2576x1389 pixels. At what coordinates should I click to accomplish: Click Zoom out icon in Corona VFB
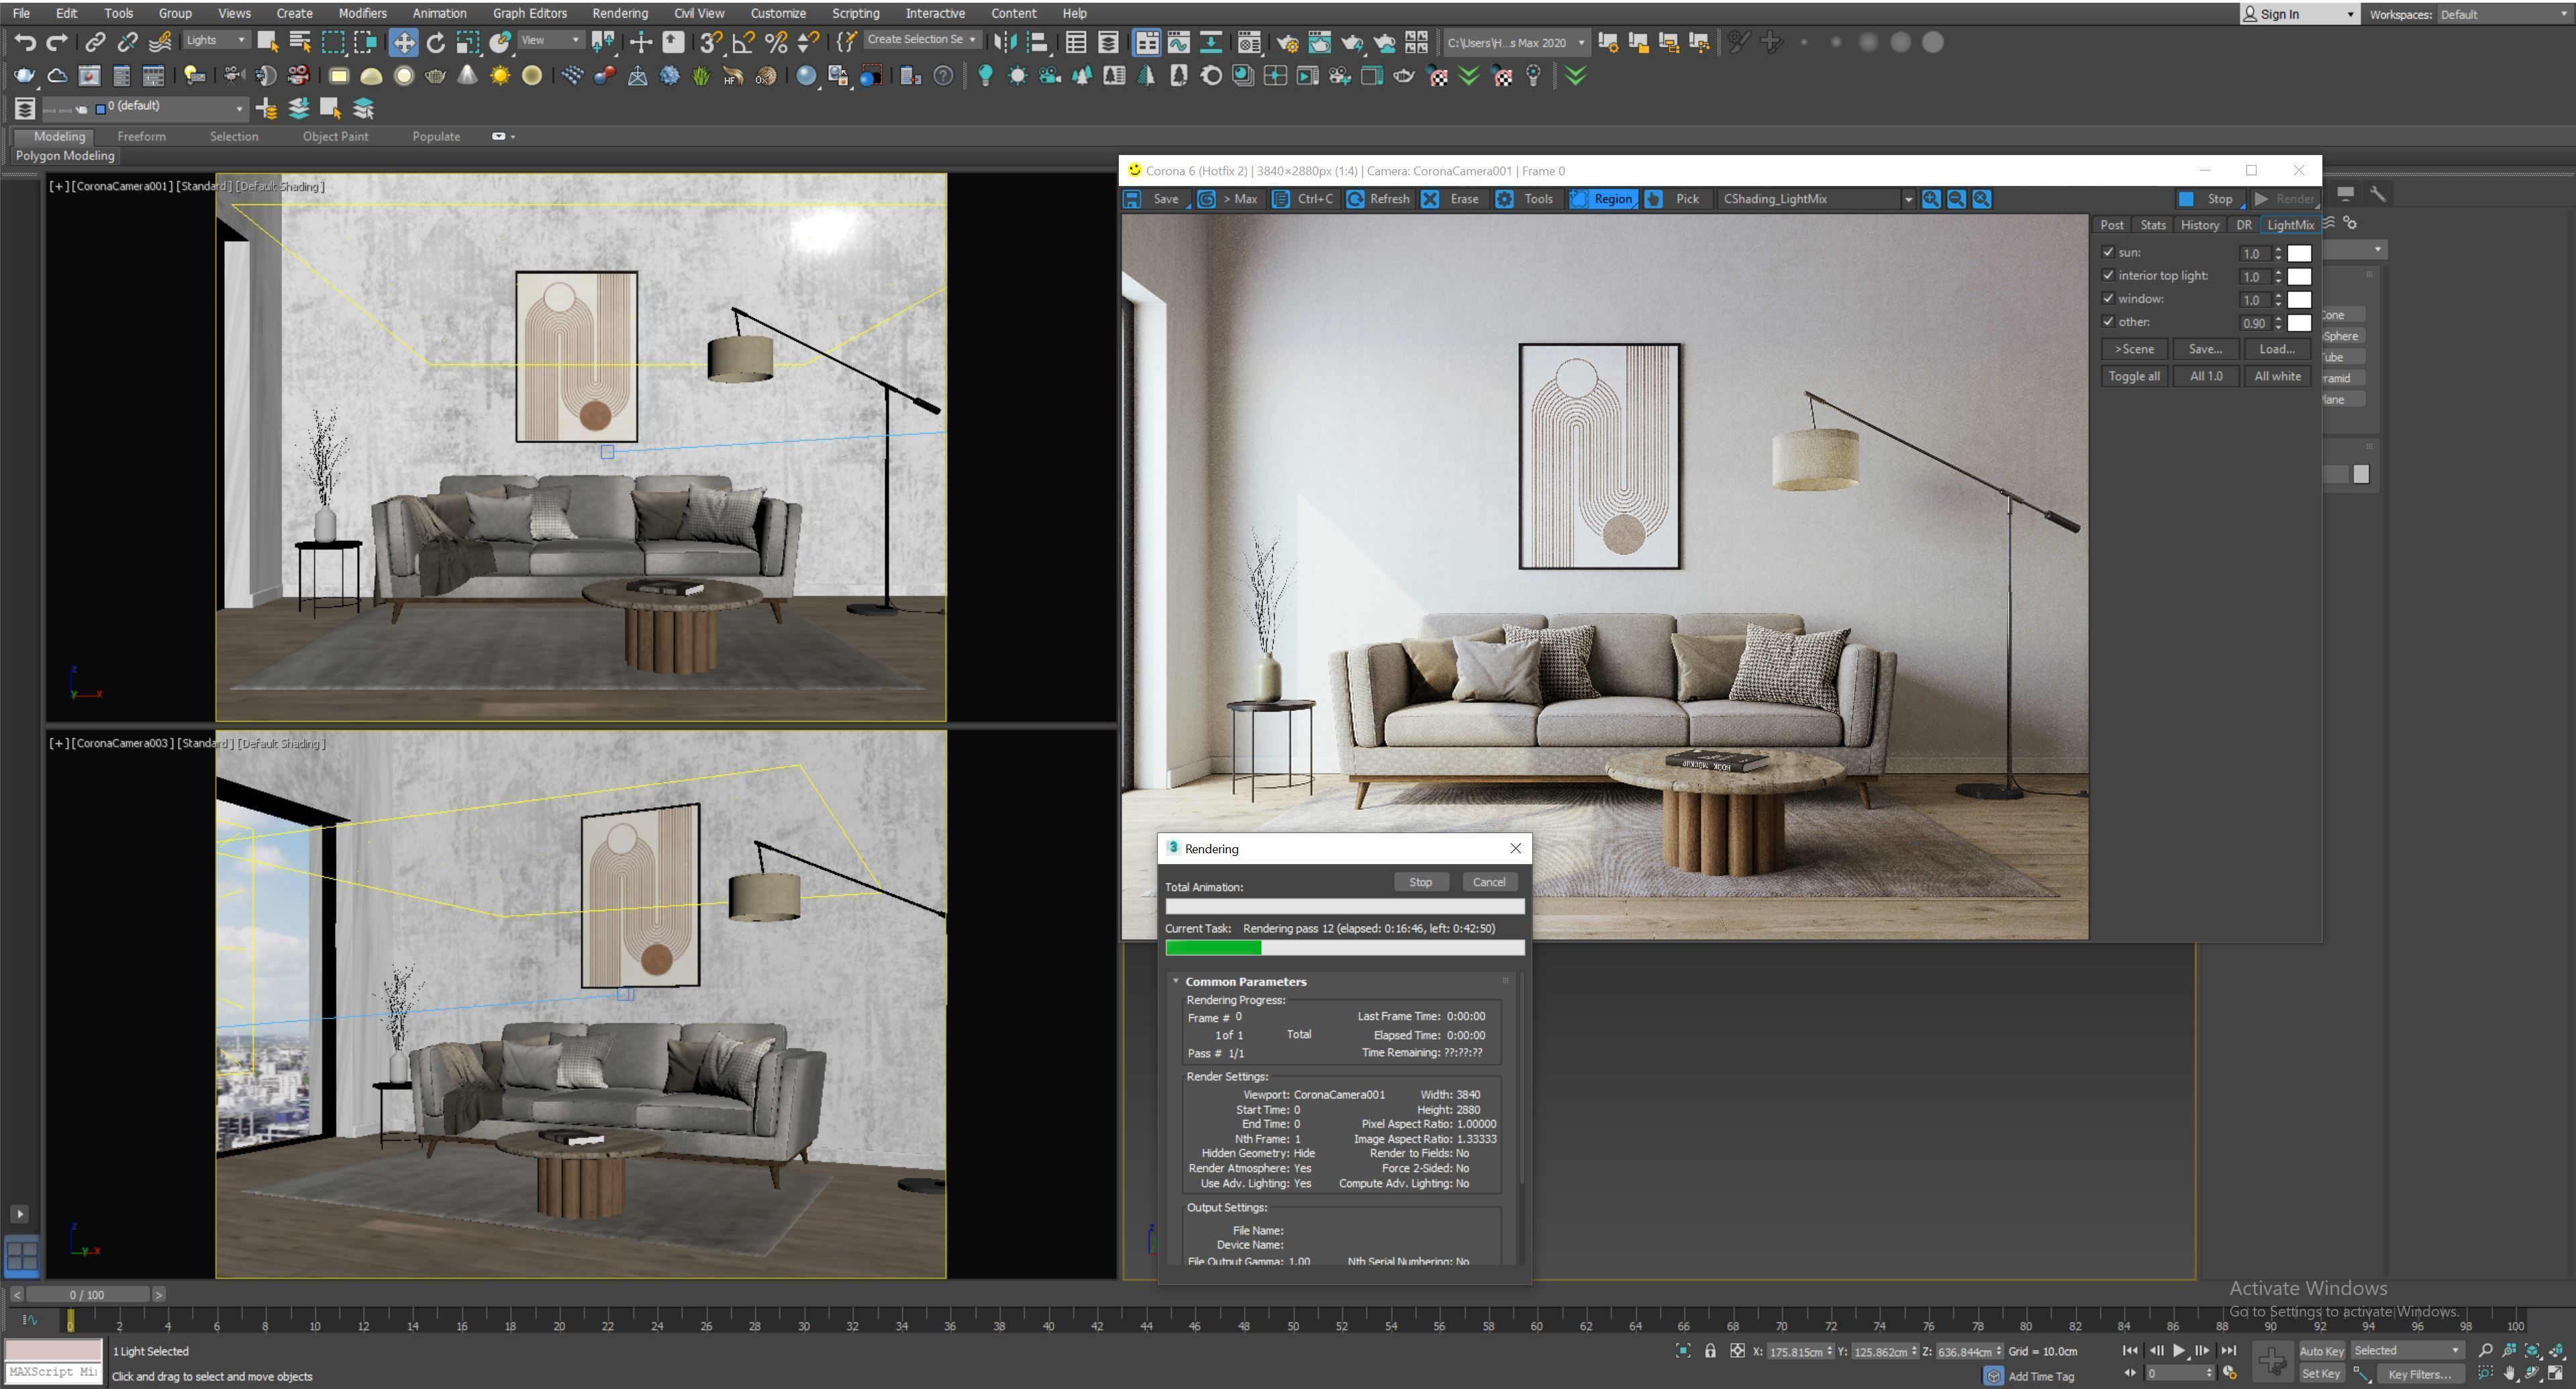pyautogui.click(x=1956, y=199)
